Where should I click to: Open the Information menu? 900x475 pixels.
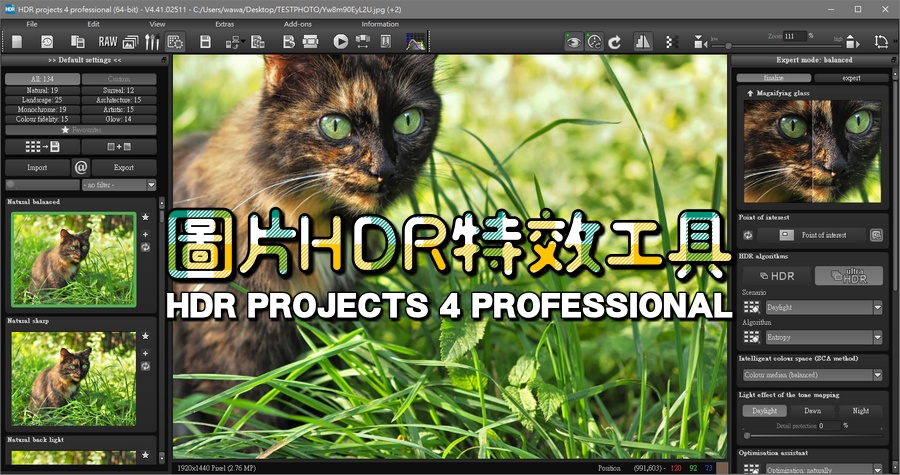(380, 24)
